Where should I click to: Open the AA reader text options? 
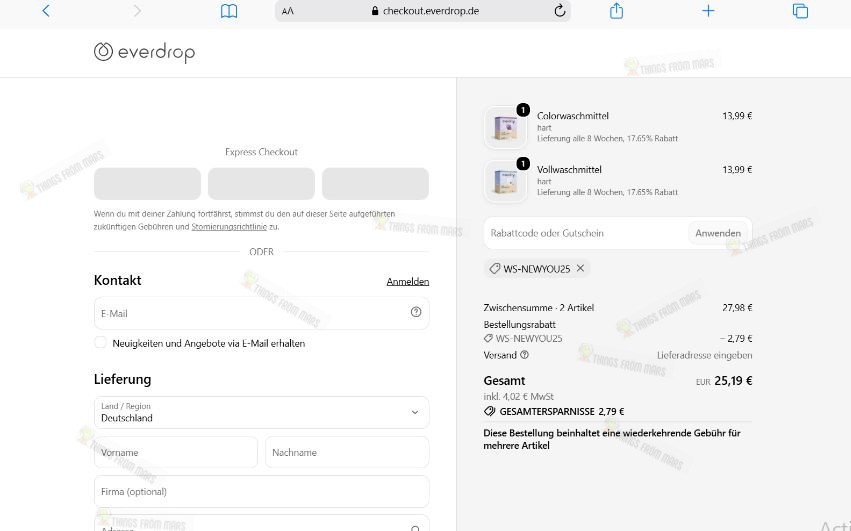[x=288, y=11]
